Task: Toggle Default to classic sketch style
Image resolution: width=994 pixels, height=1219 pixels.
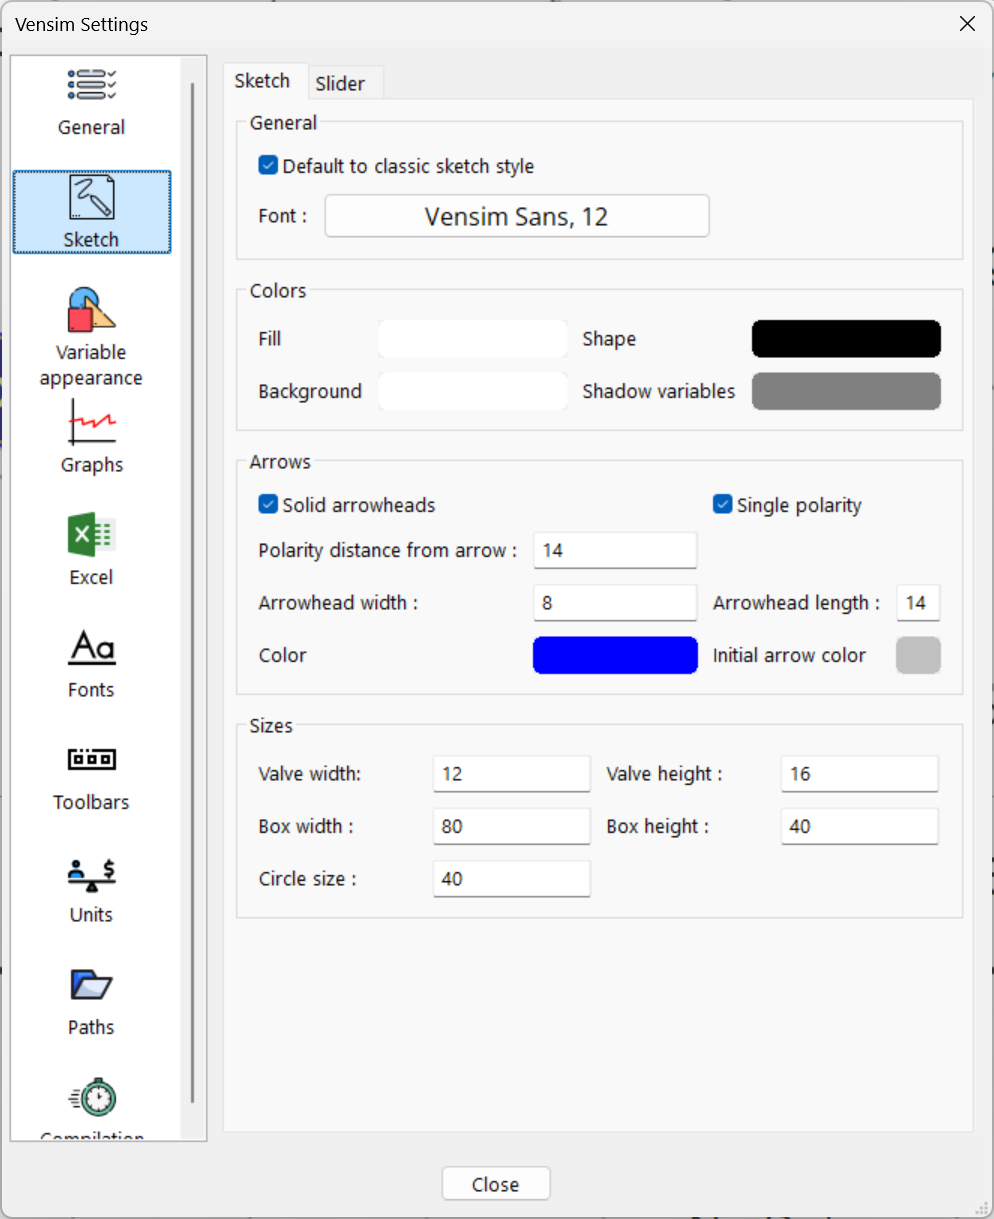Action: pos(267,167)
